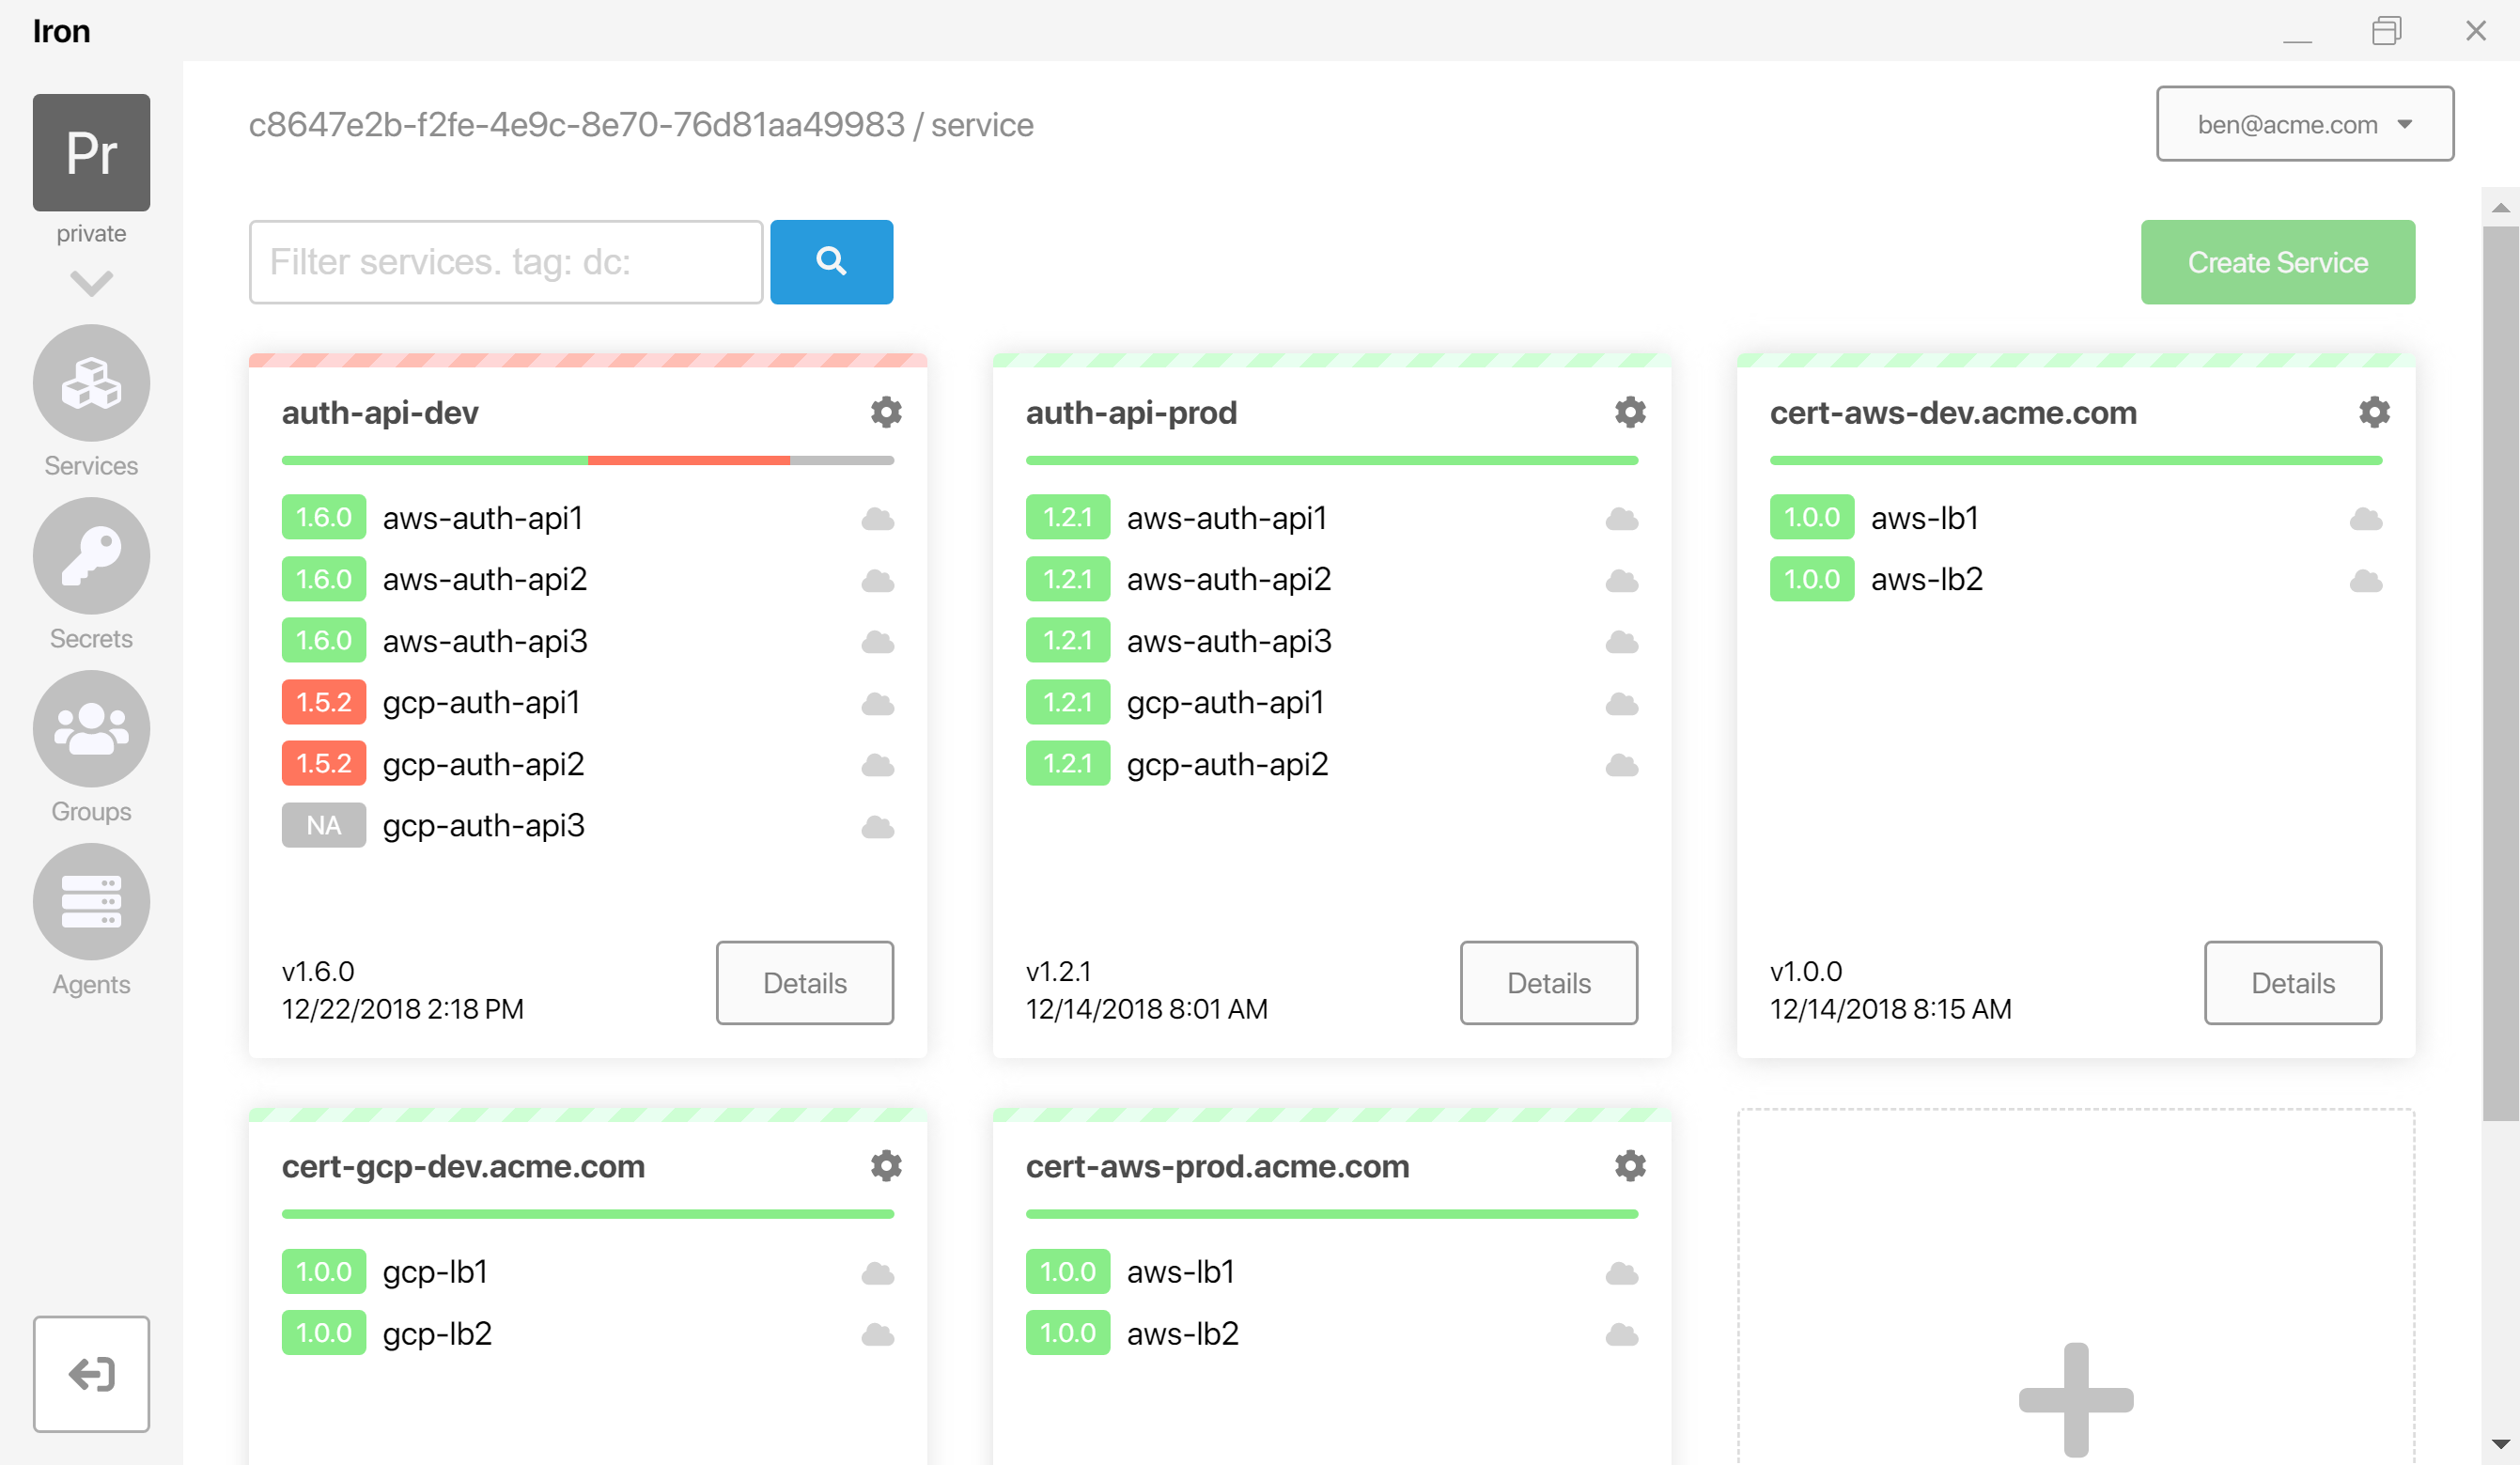
Task: Select the Pr private project tile
Action: coord(91,152)
